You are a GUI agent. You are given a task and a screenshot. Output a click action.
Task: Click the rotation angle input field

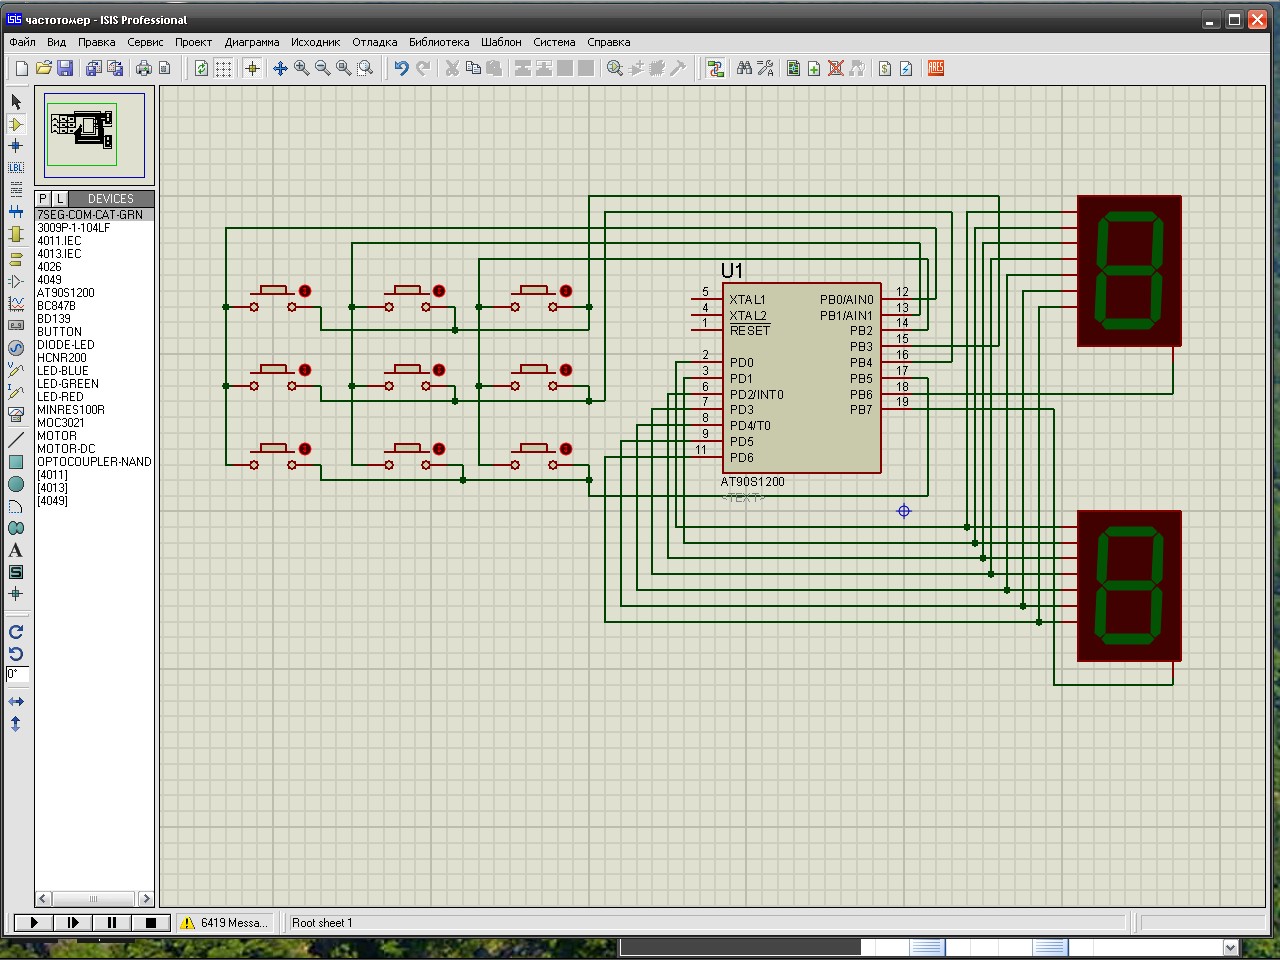click(x=17, y=675)
